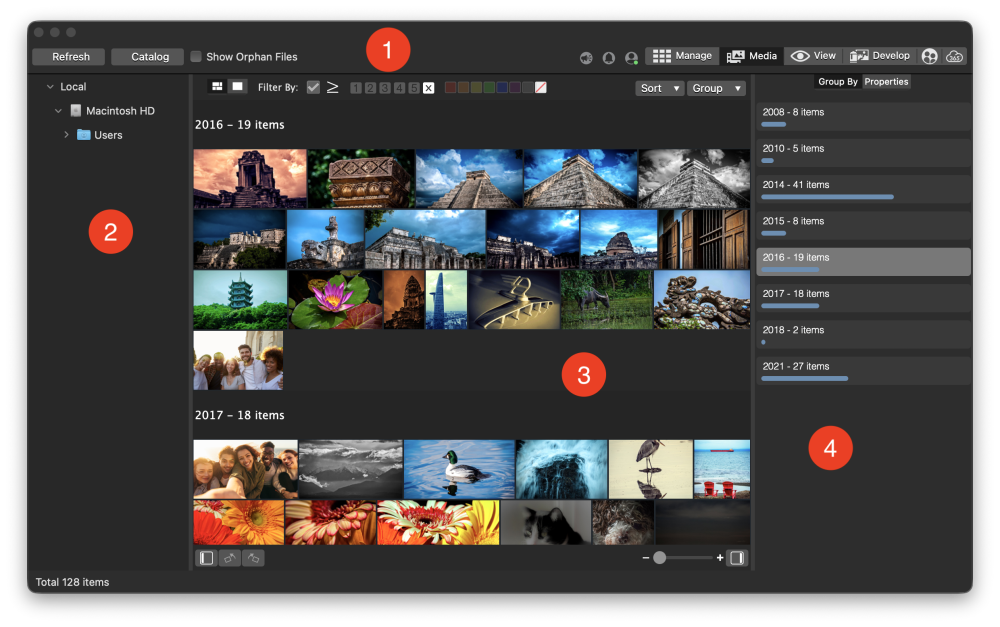This screenshot has height=627, width=1000.
Task: Click the Refresh button
Action: click(x=71, y=57)
